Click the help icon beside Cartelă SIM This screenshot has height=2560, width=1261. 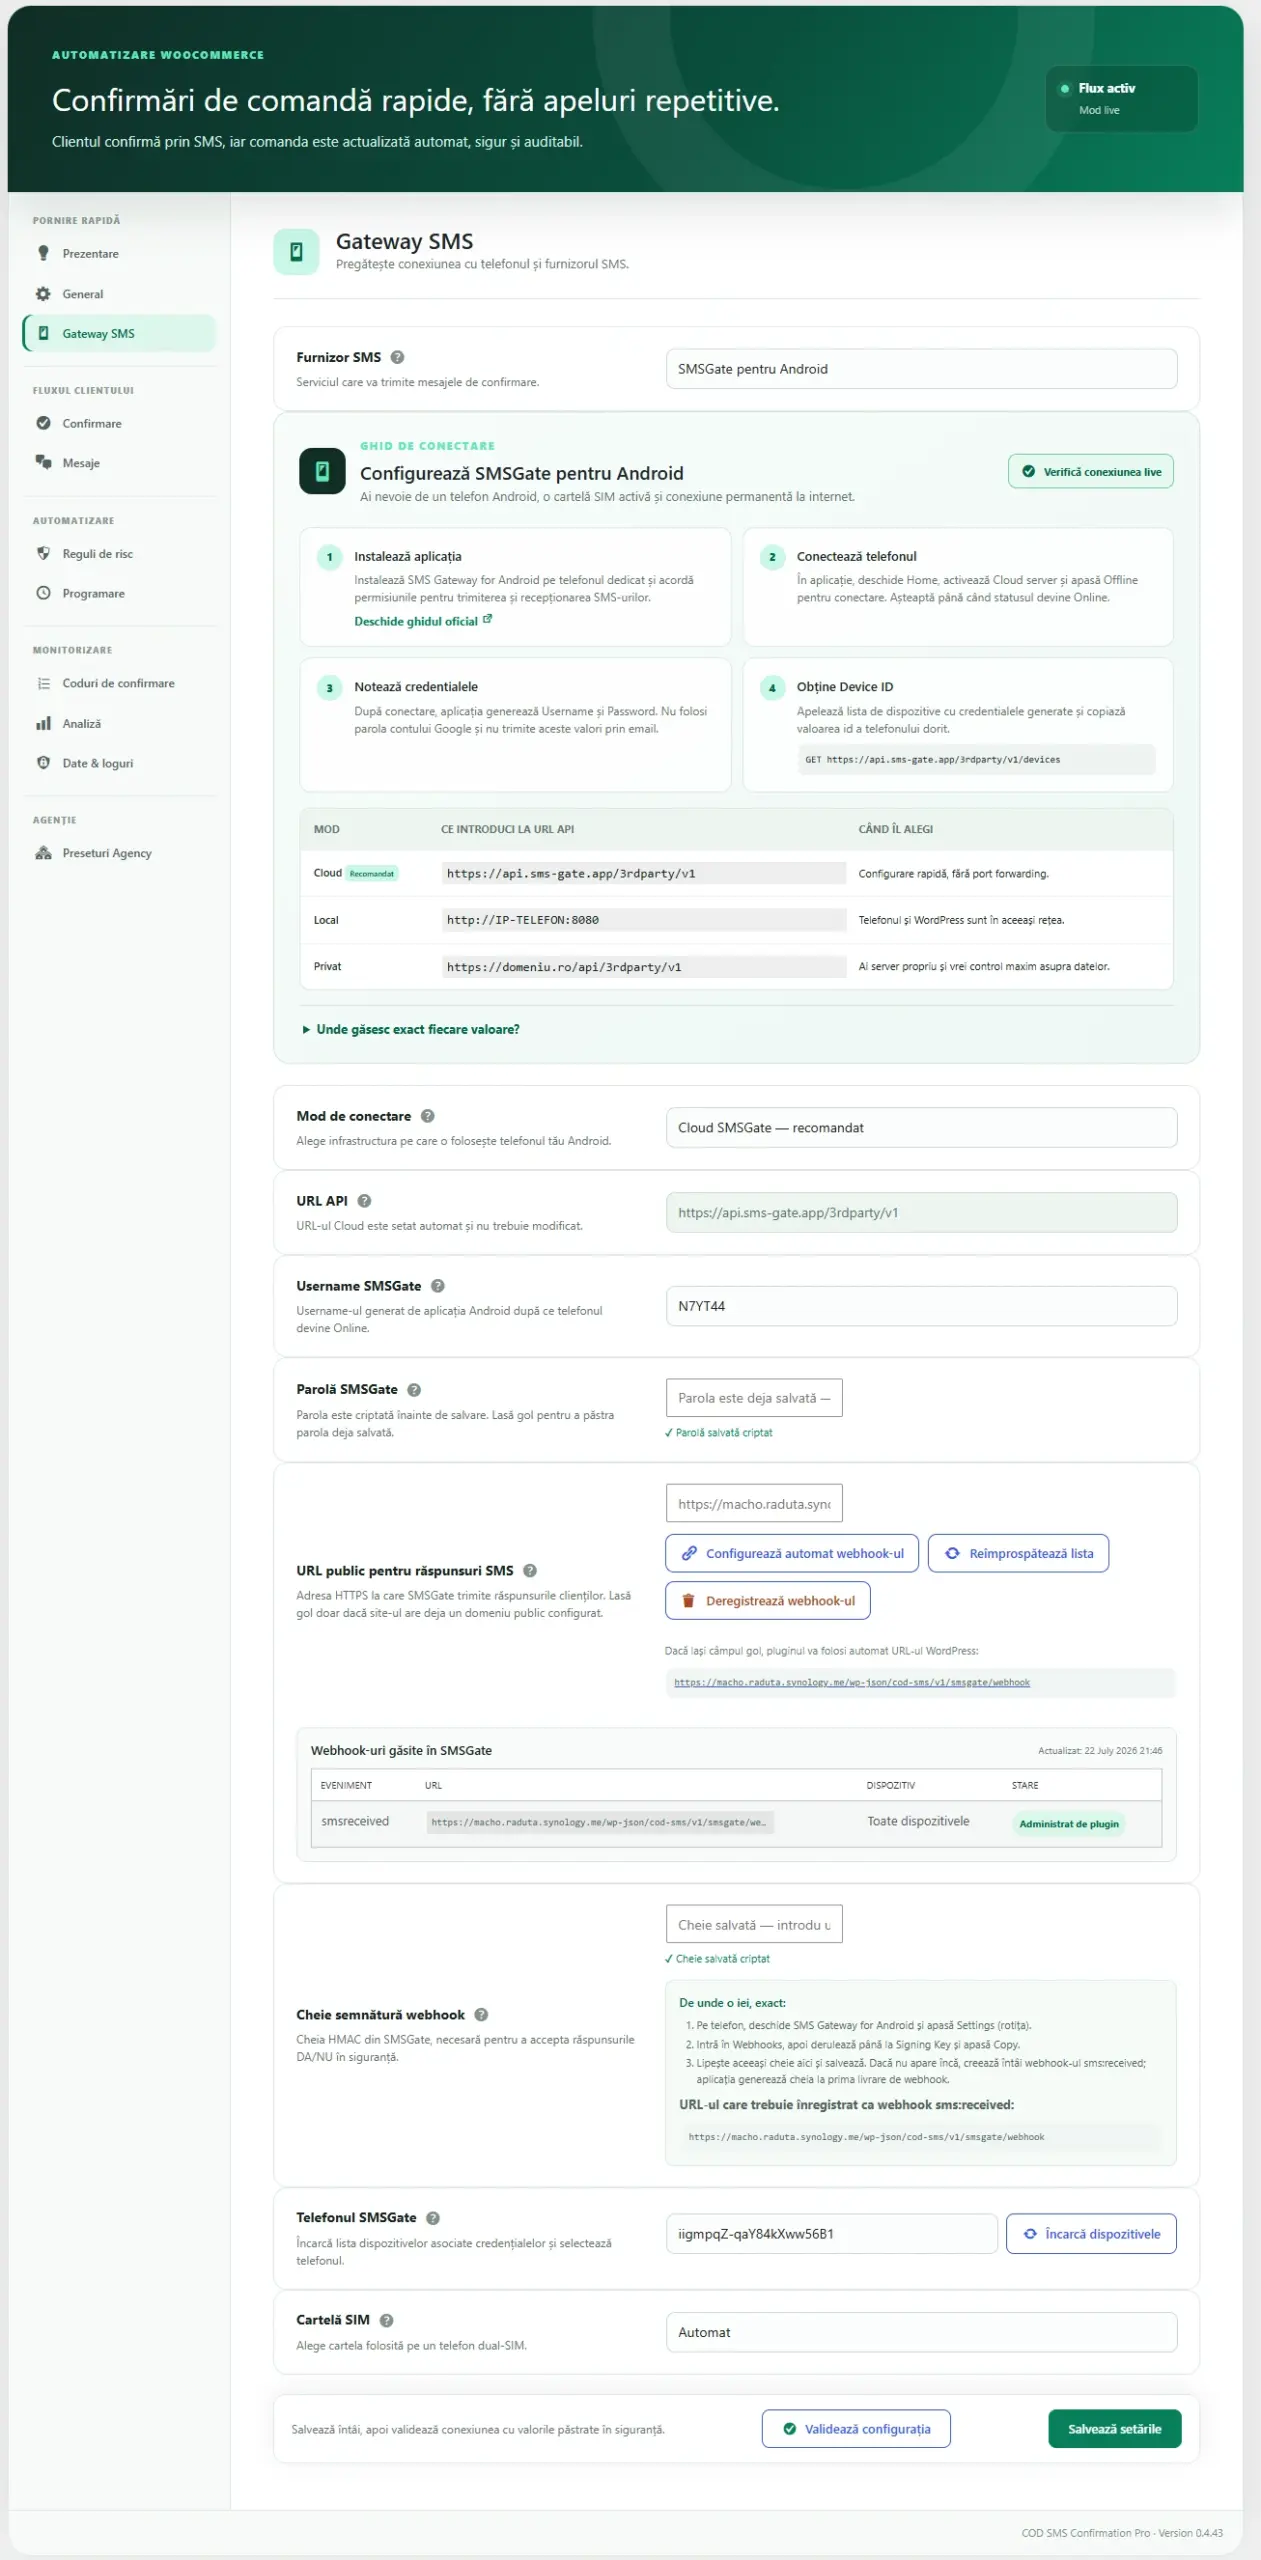click(386, 2320)
